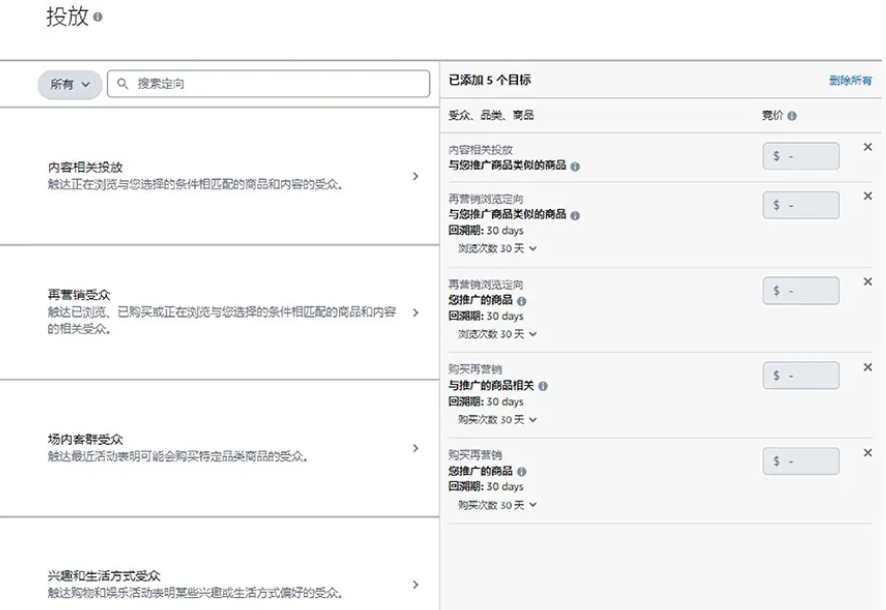Open 浏览次数 30 天 dropdown under 您推广的商品
This screenshot has width=886, height=610.
497,334
